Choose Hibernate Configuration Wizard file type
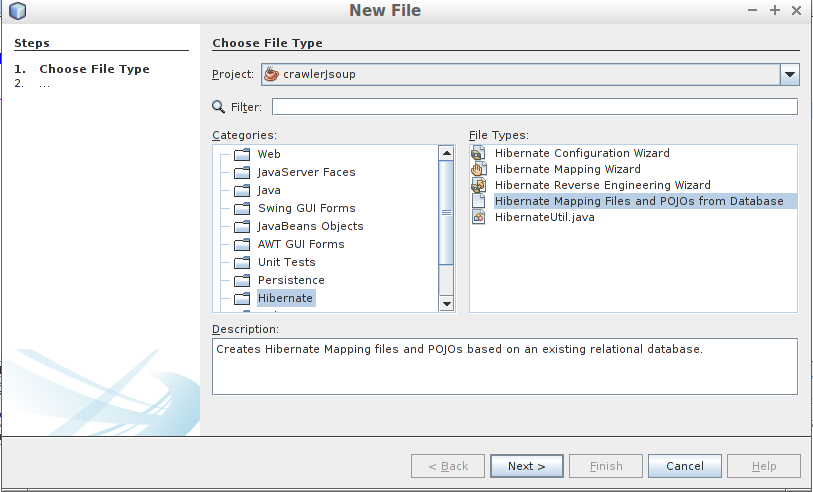The width and height of the screenshot is (813, 492). pyautogui.click(x=582, y=153)
